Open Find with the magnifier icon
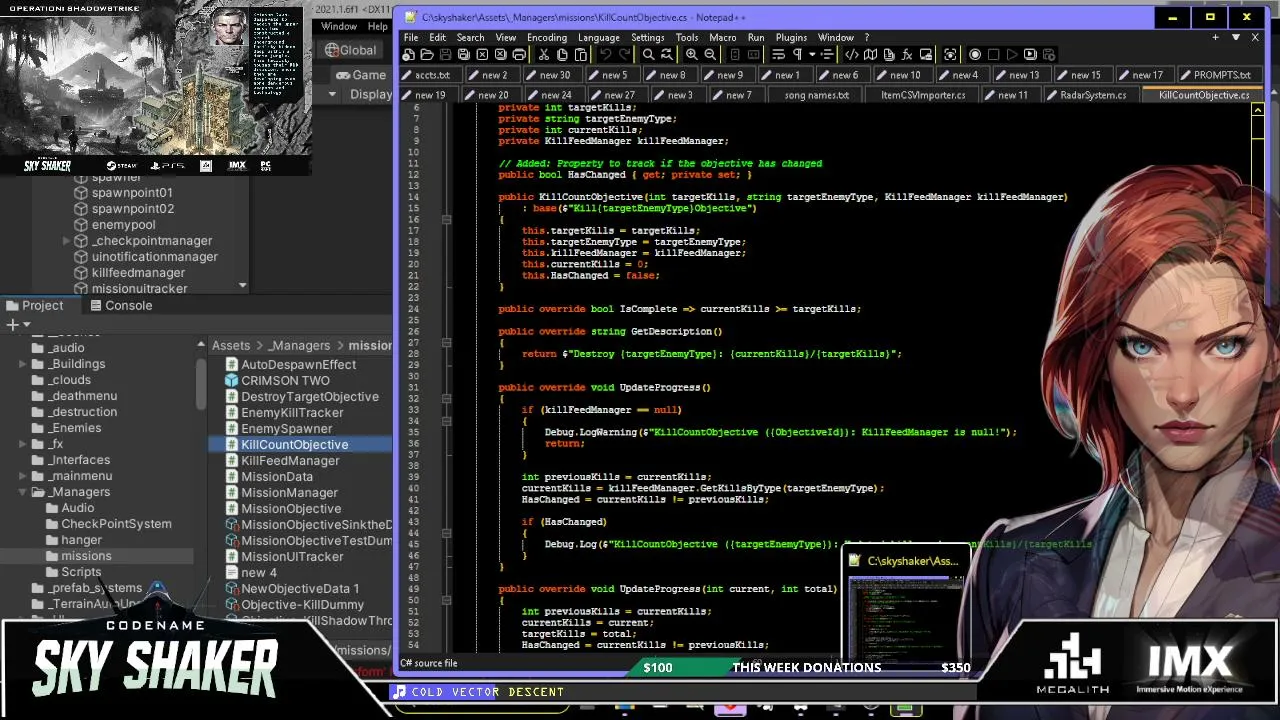 point(648,55)
